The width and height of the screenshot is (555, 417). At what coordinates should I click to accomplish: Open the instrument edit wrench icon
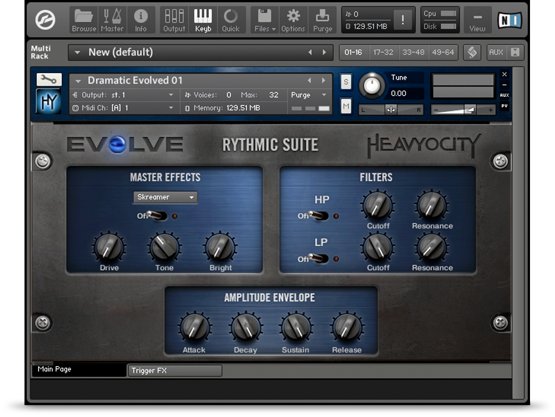[49, 80]
